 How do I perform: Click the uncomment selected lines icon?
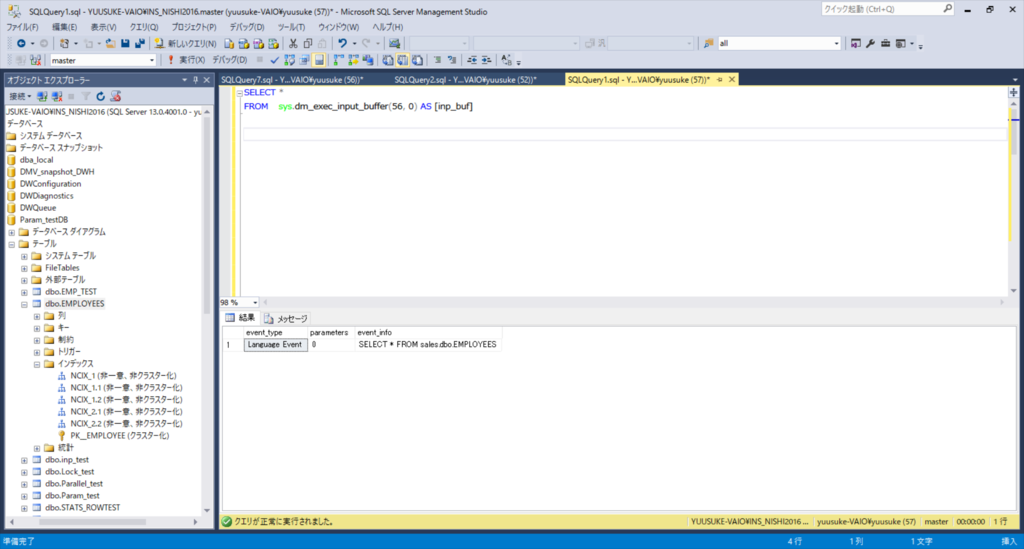451,60
